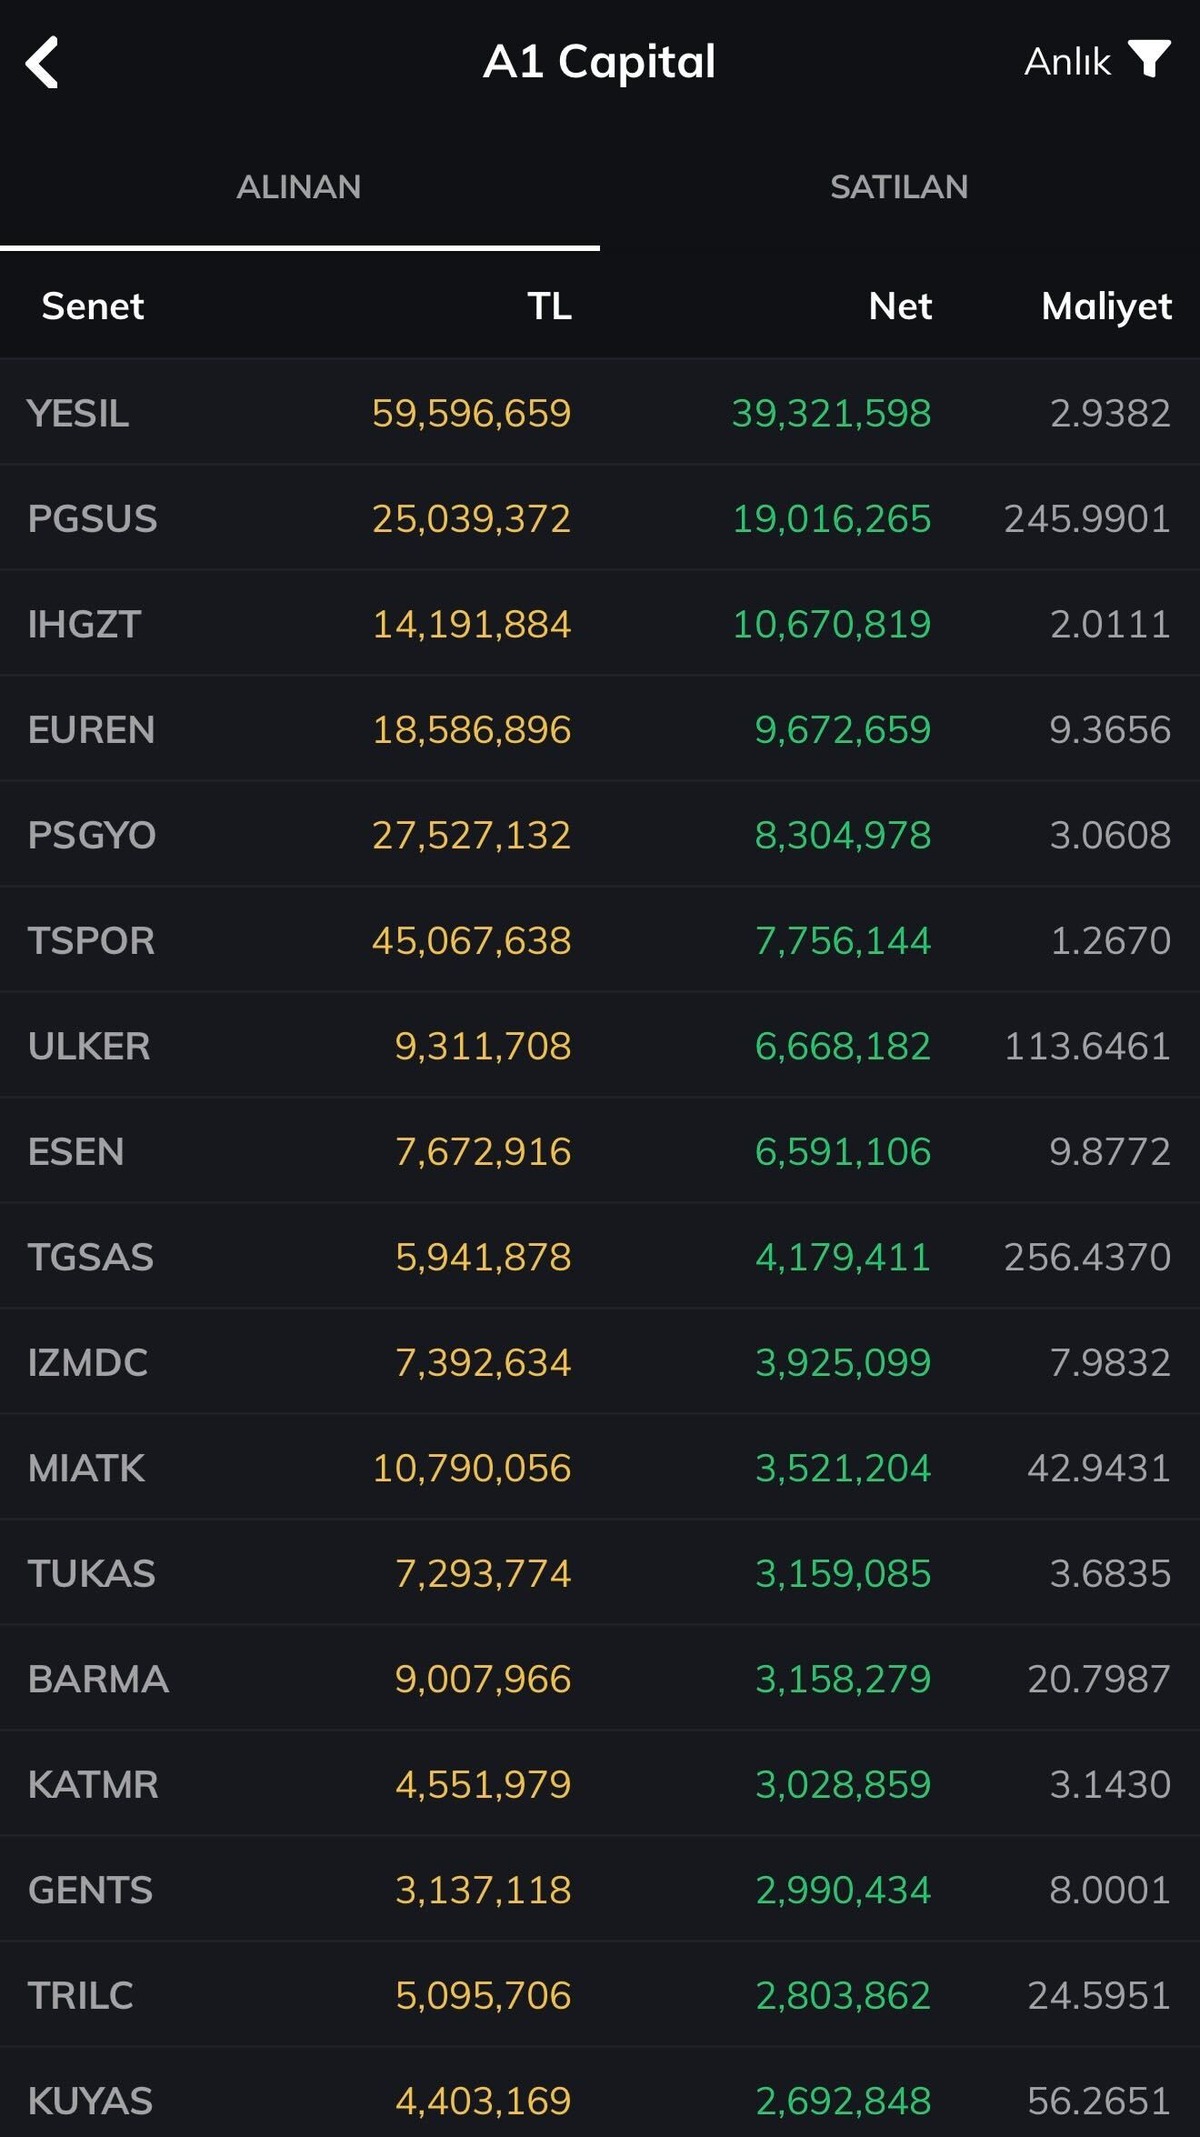The height and width of the screenshot is (2137, 1200).
Task: Select the GENTS row
Action: coord(600,1889)
